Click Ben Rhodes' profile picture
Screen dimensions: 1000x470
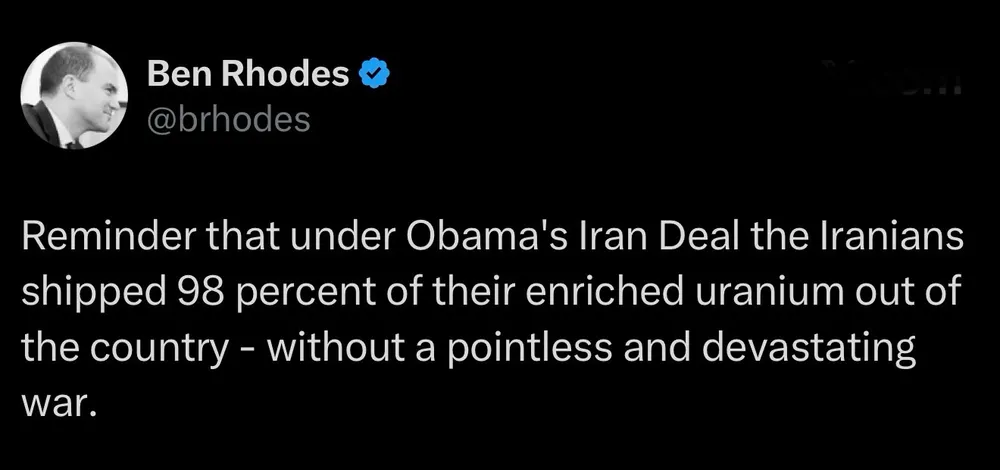(x=70, y=97)
